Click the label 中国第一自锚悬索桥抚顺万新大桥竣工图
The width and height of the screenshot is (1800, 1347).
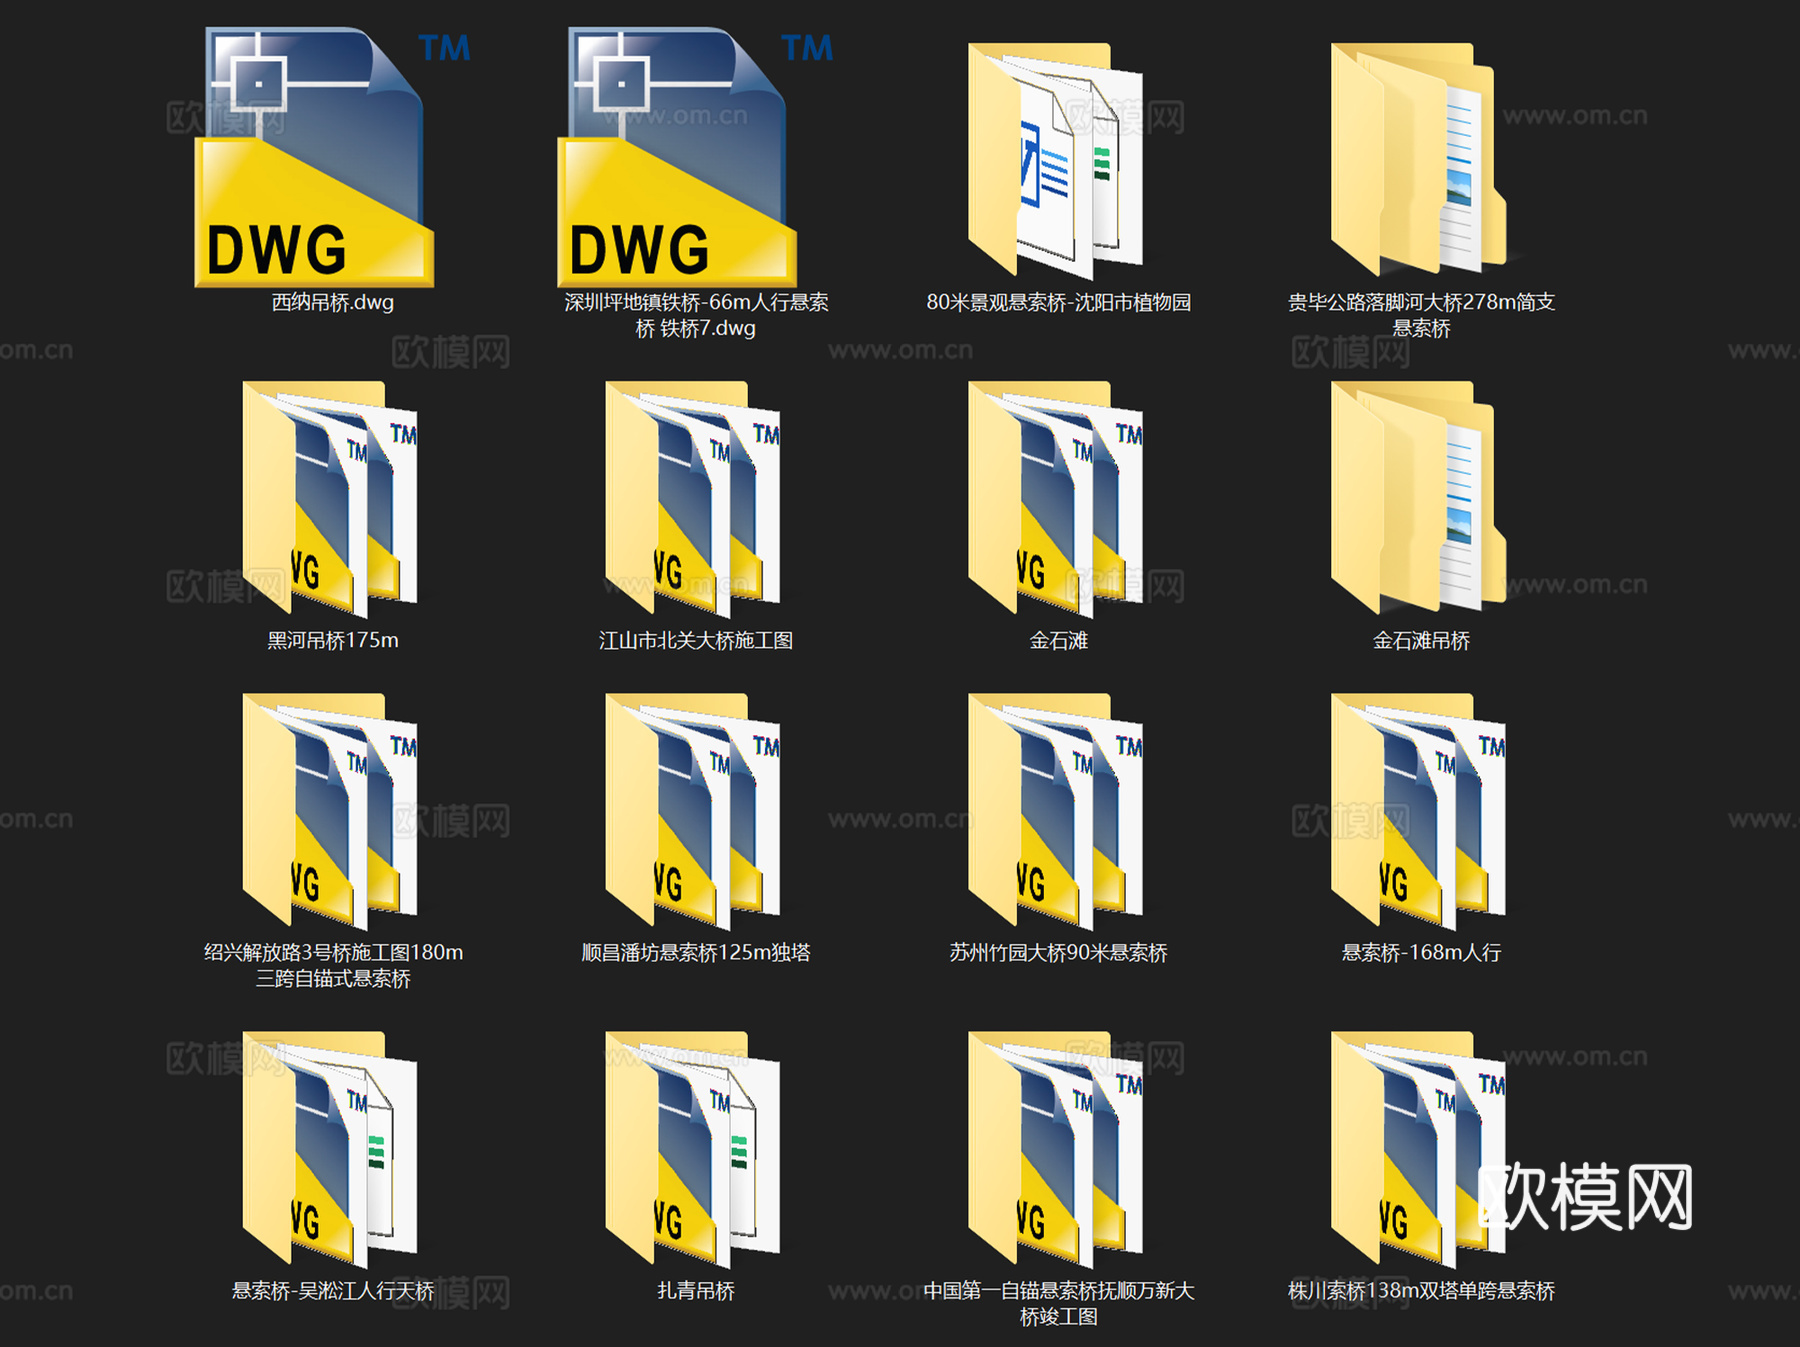1059,1304
